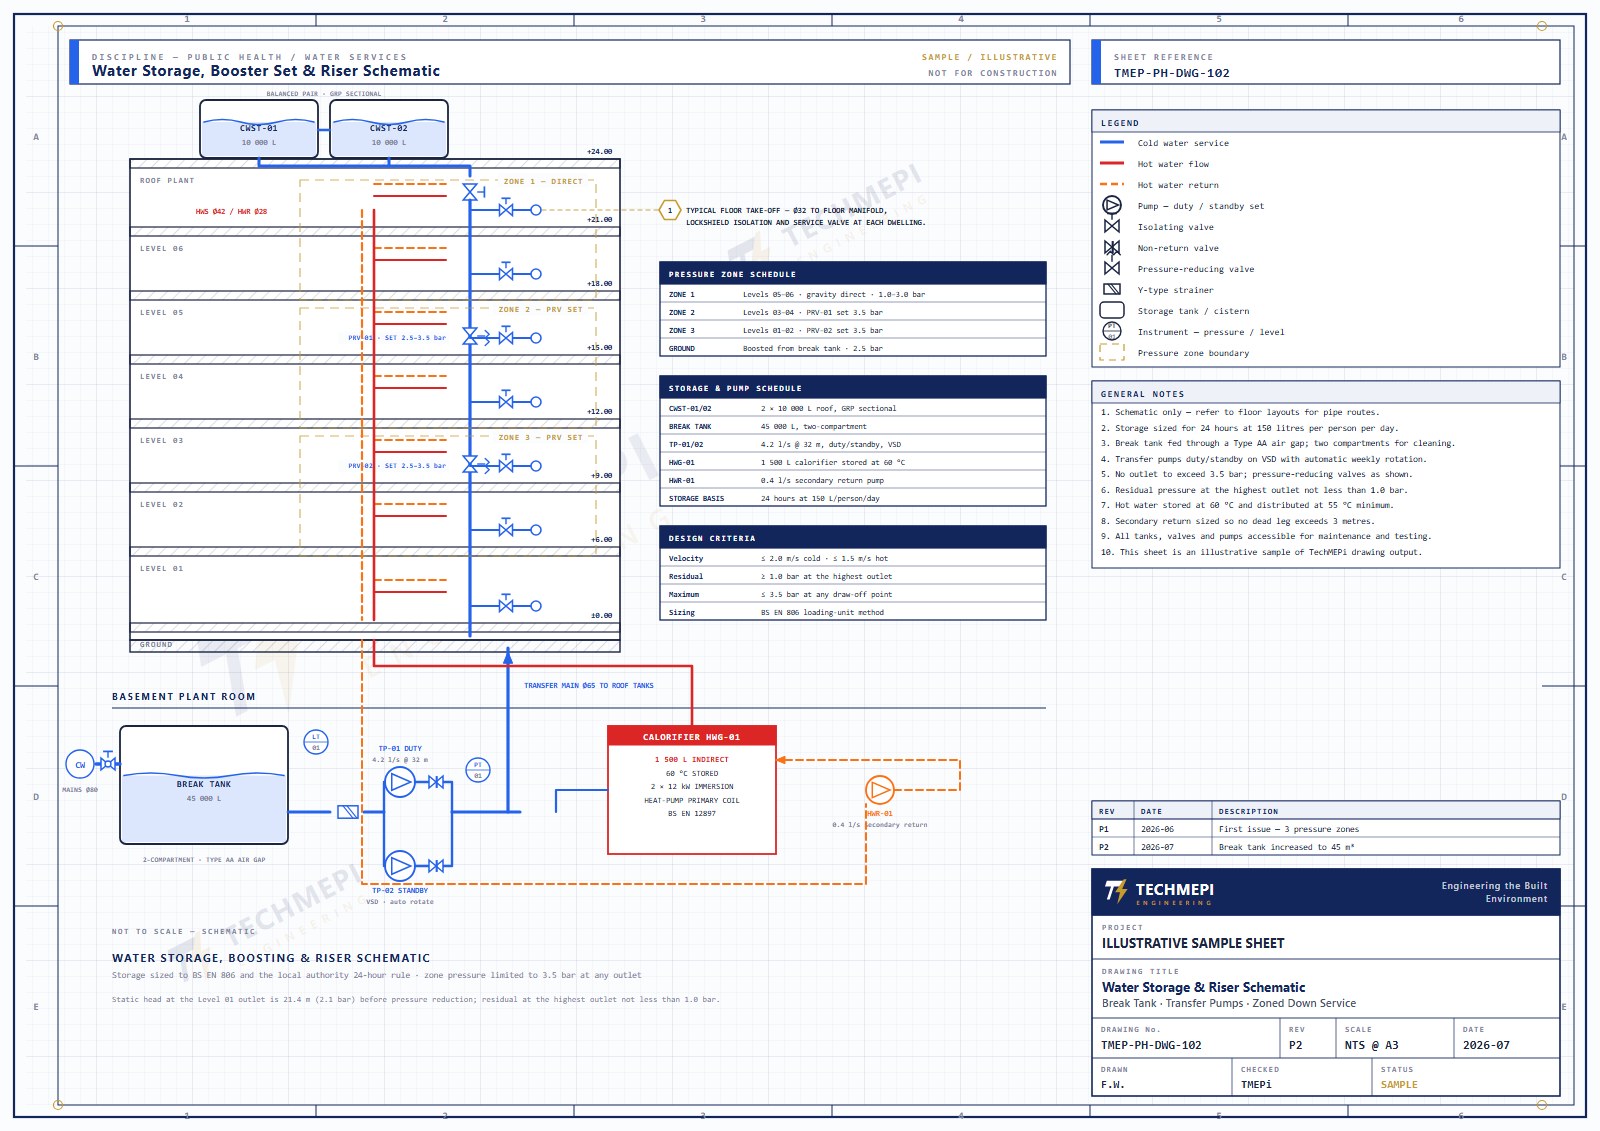This screenshot has width=1600, height=1131.
Task: Click the 'Boosted from break tank · 2.5 bar' cell
Action: 812,349
